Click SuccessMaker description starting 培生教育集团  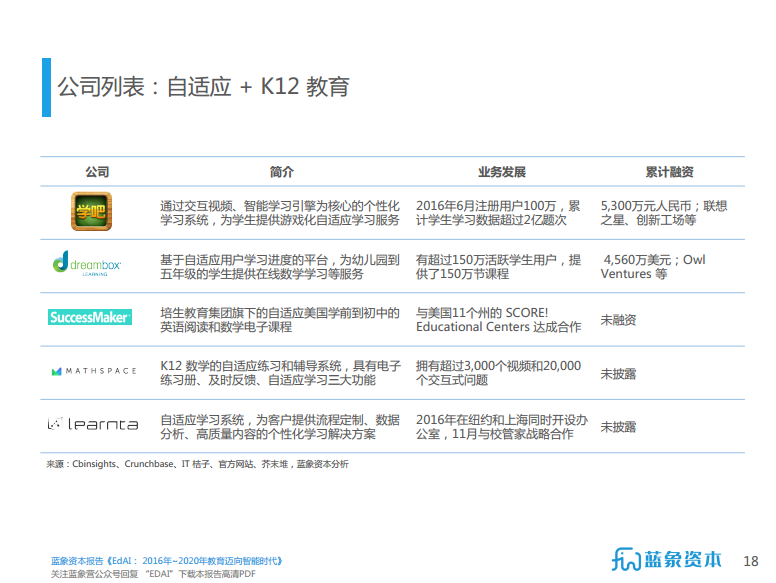click(280, 320)
